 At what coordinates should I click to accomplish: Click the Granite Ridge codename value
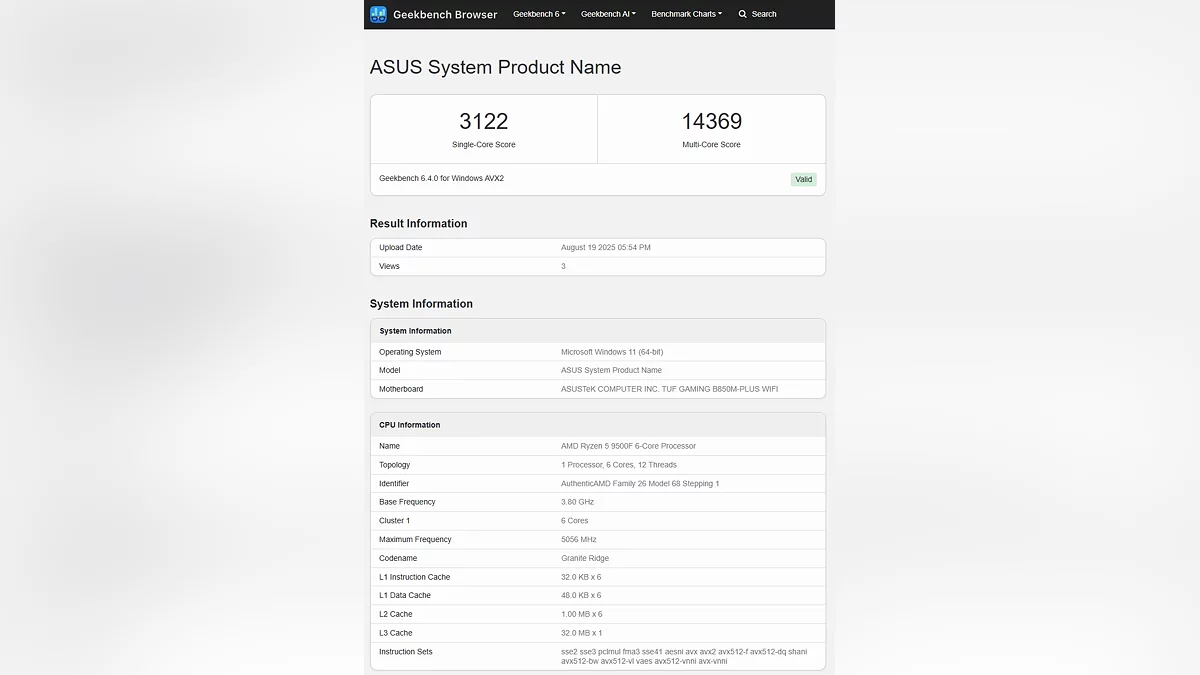coord(585,558)
